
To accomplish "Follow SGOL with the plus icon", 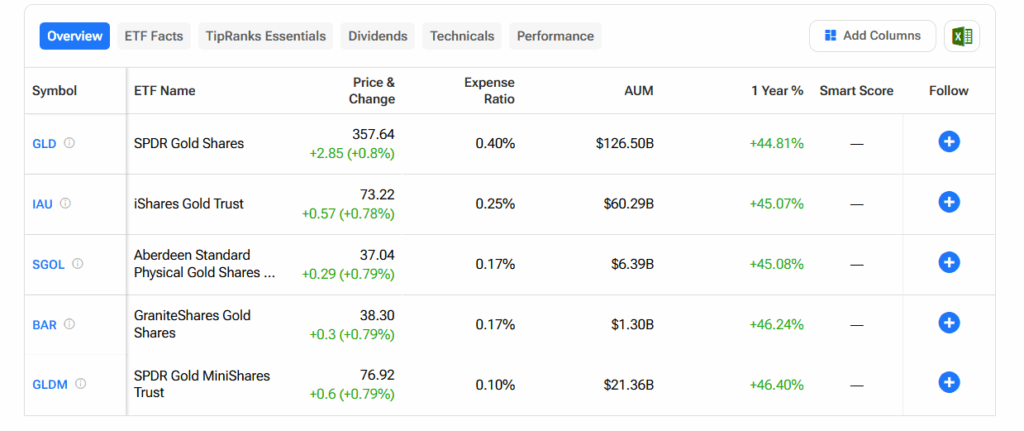I will point(949,263).
